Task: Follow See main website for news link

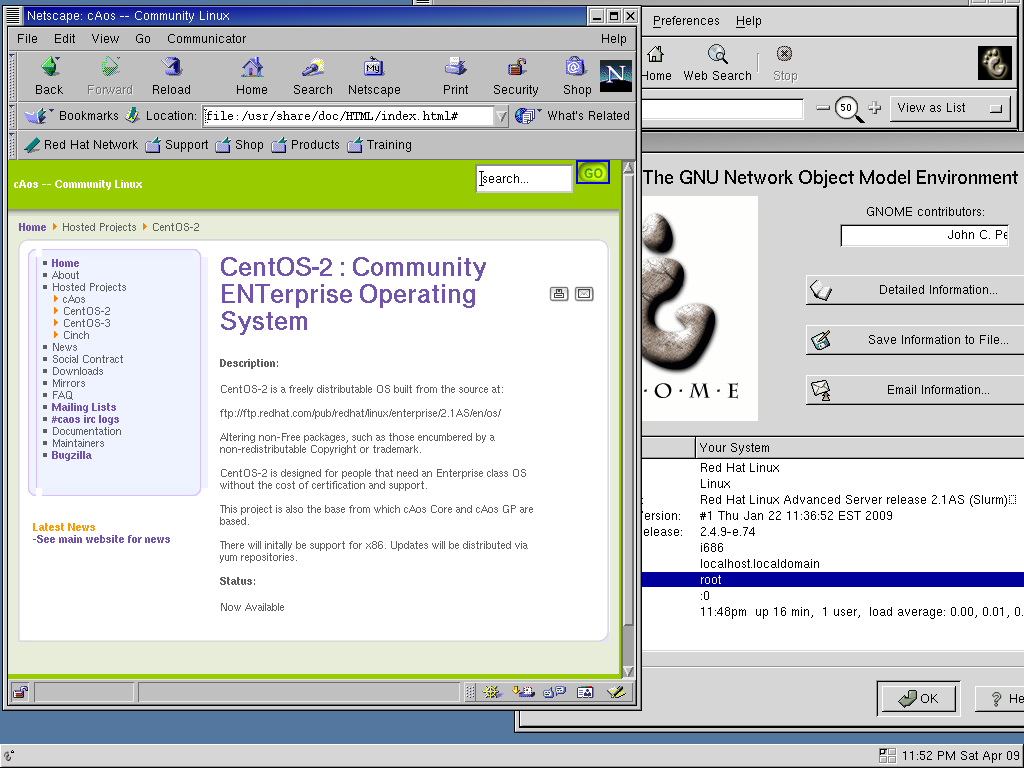Action: tap(101, 539)
